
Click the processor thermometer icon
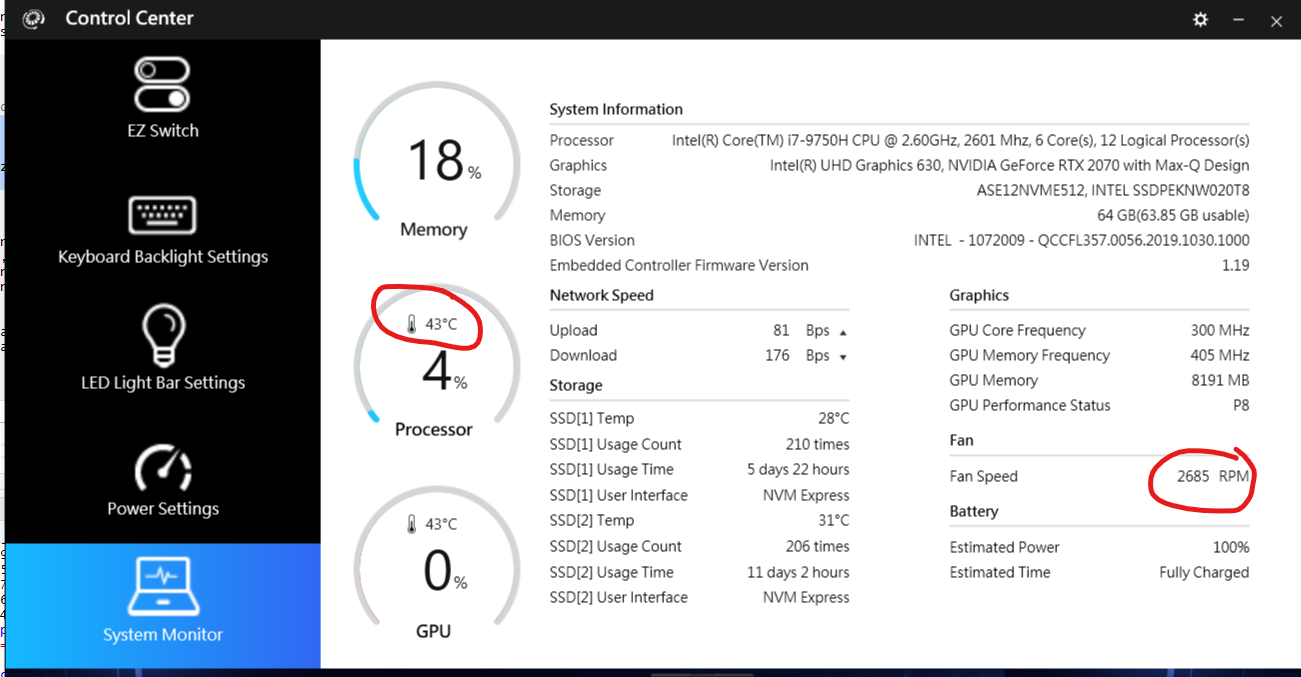click(411, 324)
